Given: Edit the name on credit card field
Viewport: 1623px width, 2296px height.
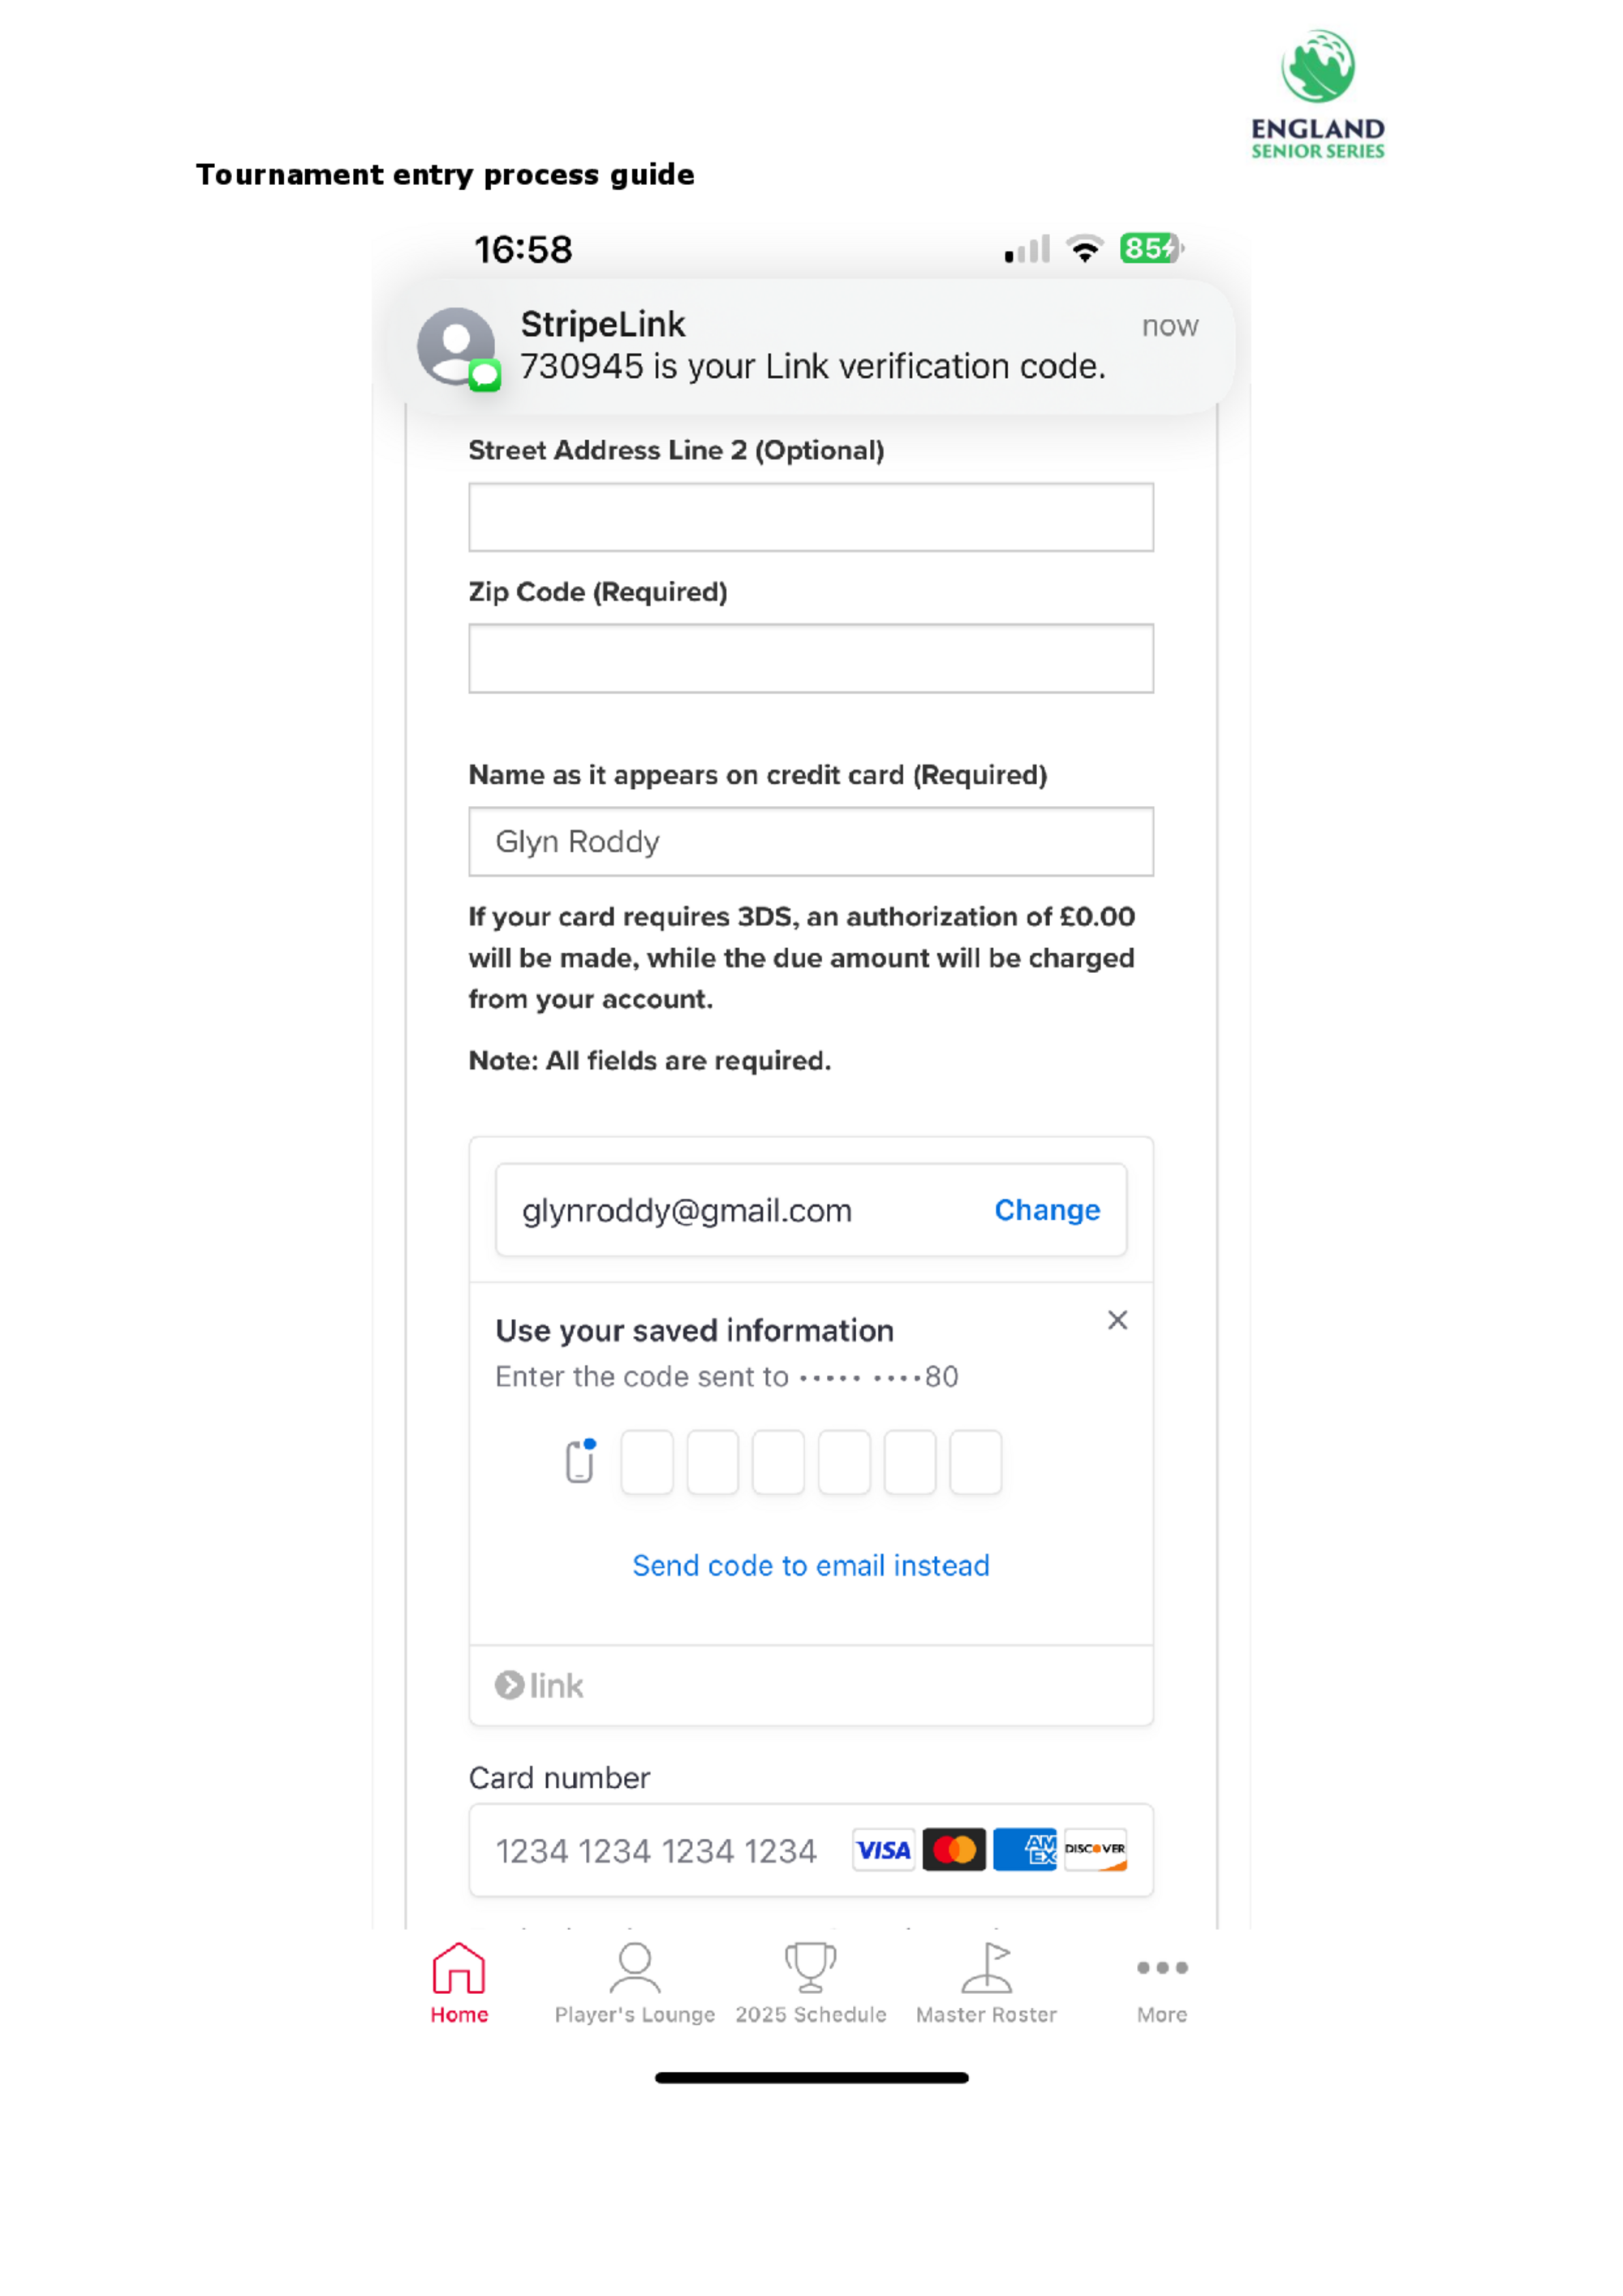Looking at the screenshot, I should [x=810, y=842].
